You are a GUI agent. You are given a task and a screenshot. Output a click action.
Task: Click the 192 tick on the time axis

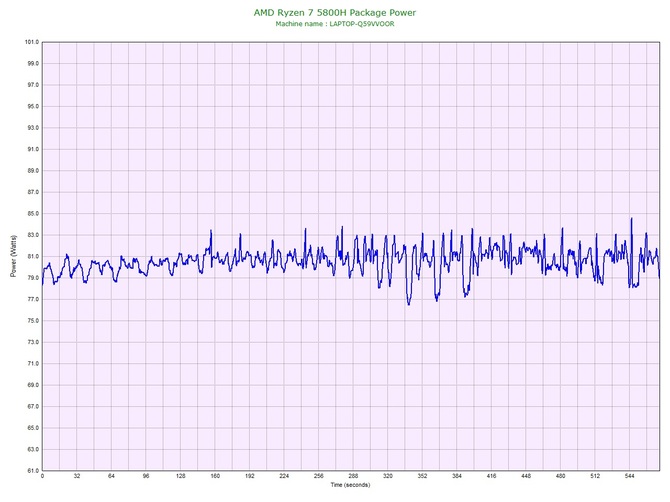(250, 476)
